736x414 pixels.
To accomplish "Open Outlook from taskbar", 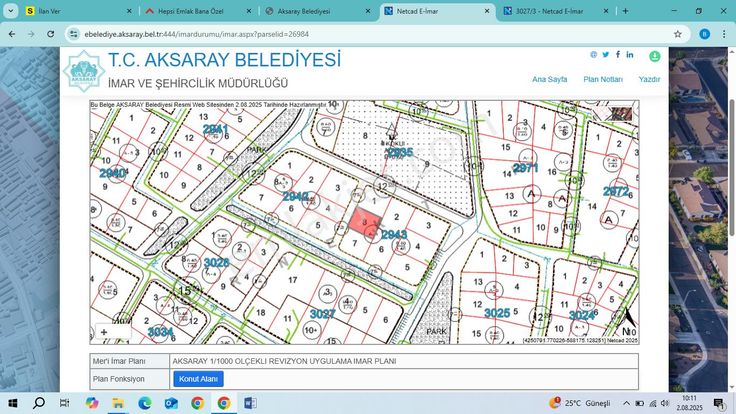I will (x=171, y=403).
